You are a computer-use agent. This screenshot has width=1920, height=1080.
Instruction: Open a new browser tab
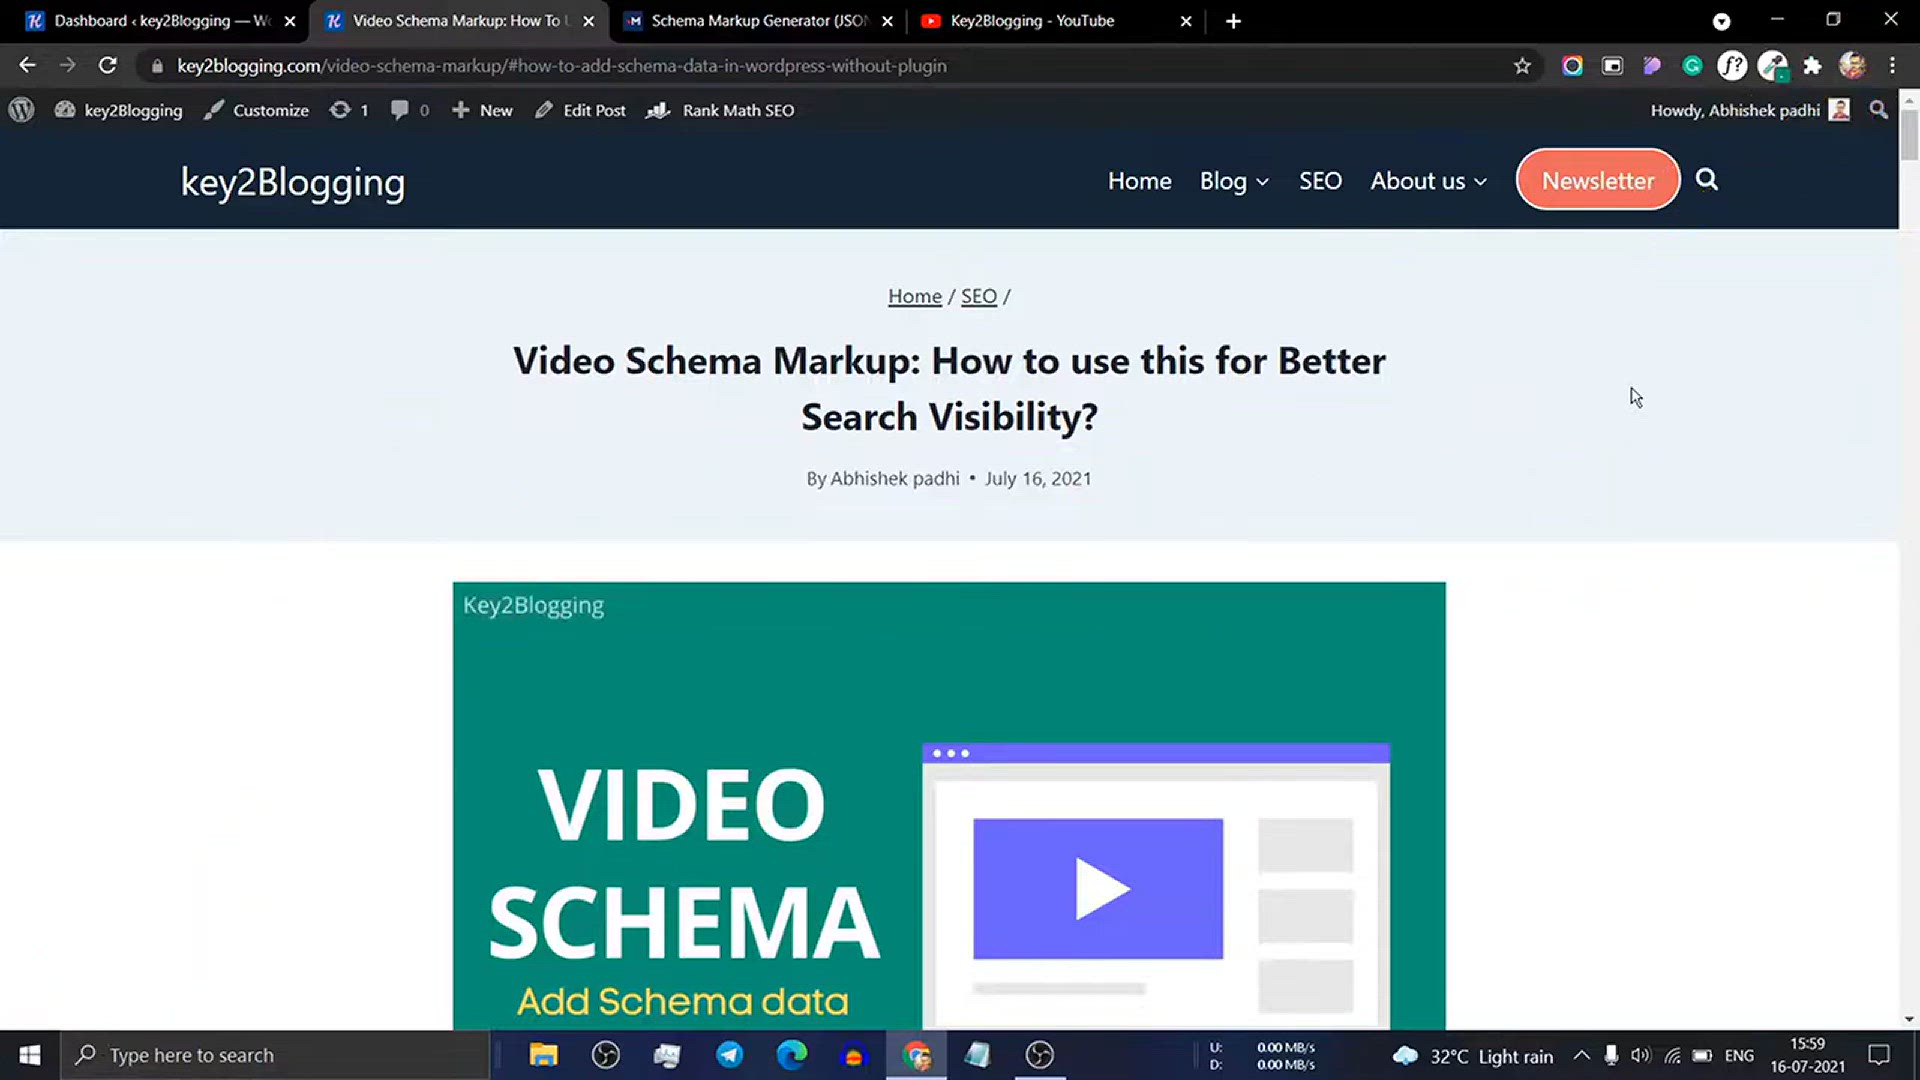coord(1233,21)
